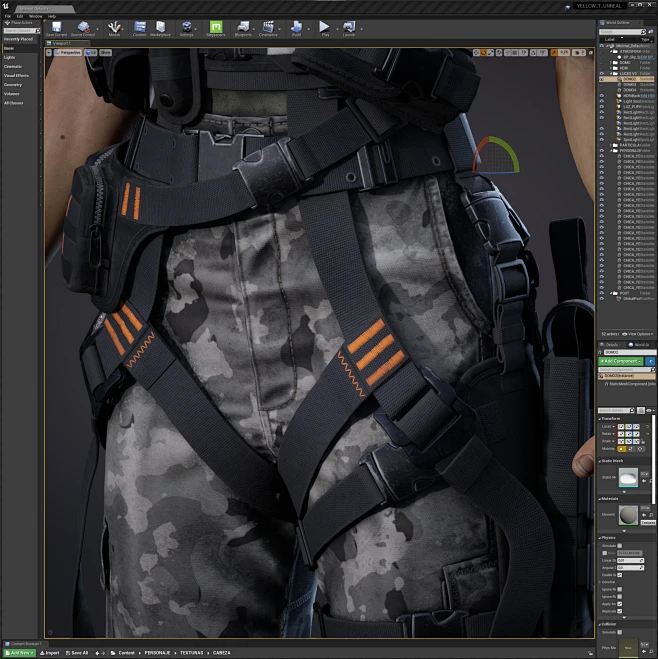Select the translate gizmo mode in viewport
The image size is (658, 659).
point(476,53)
